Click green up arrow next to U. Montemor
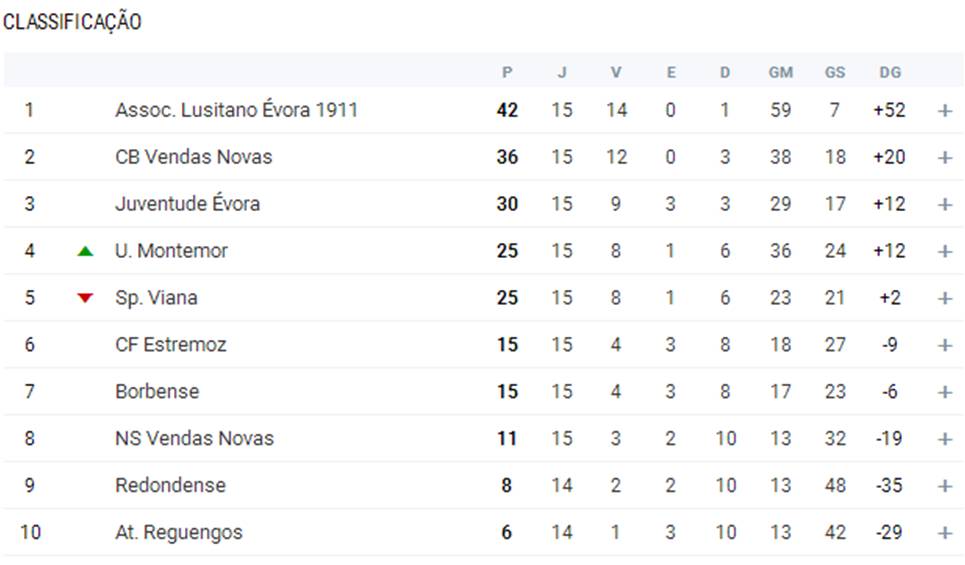The height and width of the screenshot is (565, 965). click(x=85, y=251)
